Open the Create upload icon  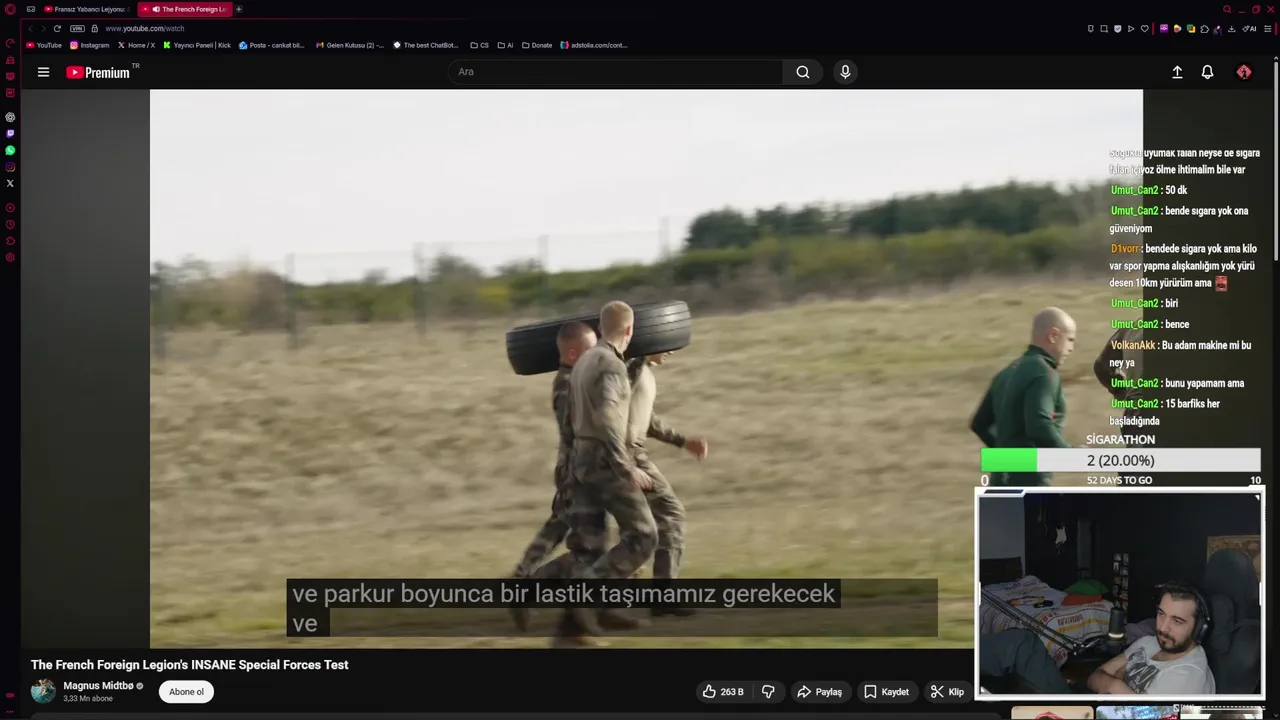[1177, 72]
